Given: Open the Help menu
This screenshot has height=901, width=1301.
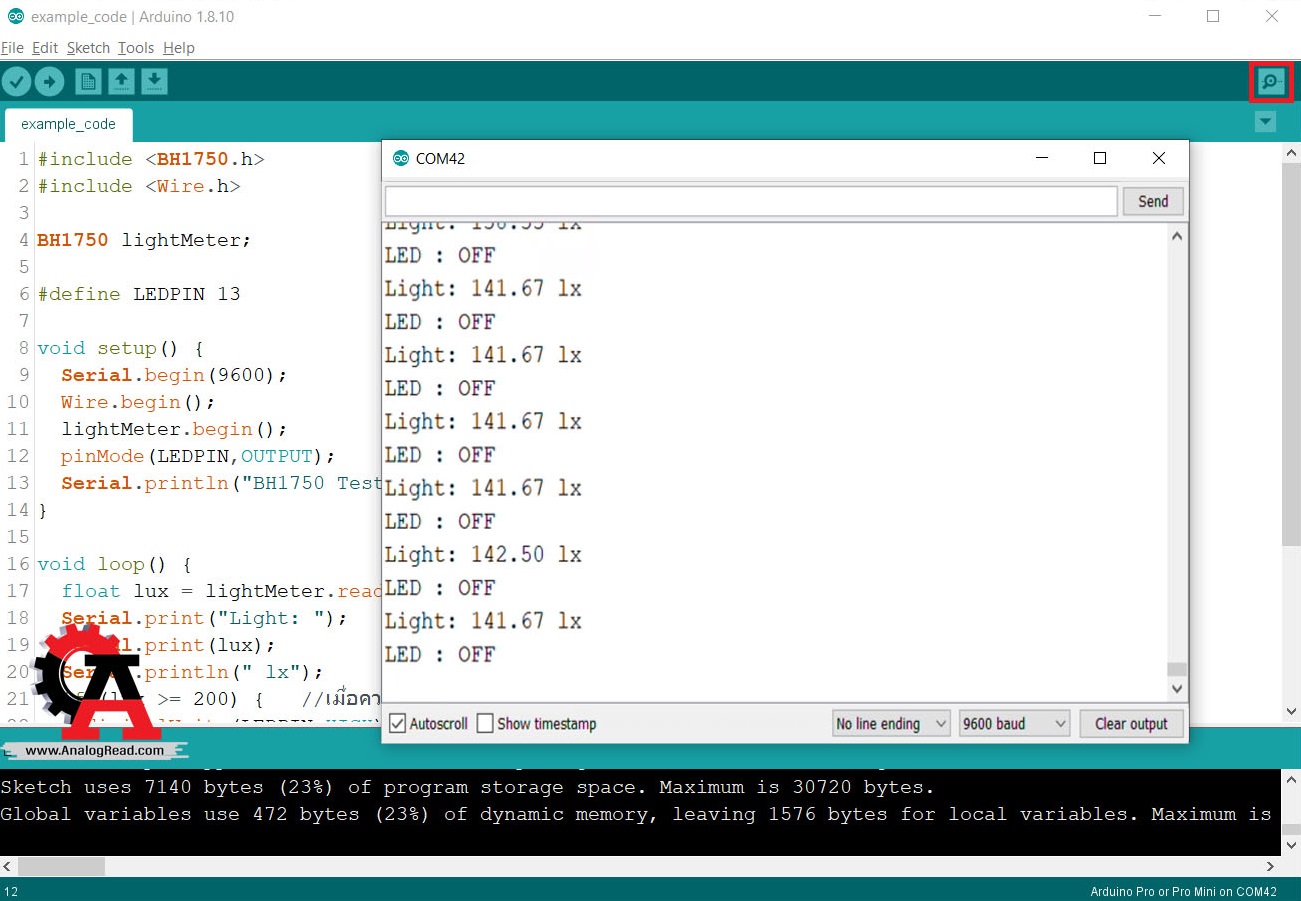Looking at the screenshot, I should pyautogui.click(x=179, y=48).
